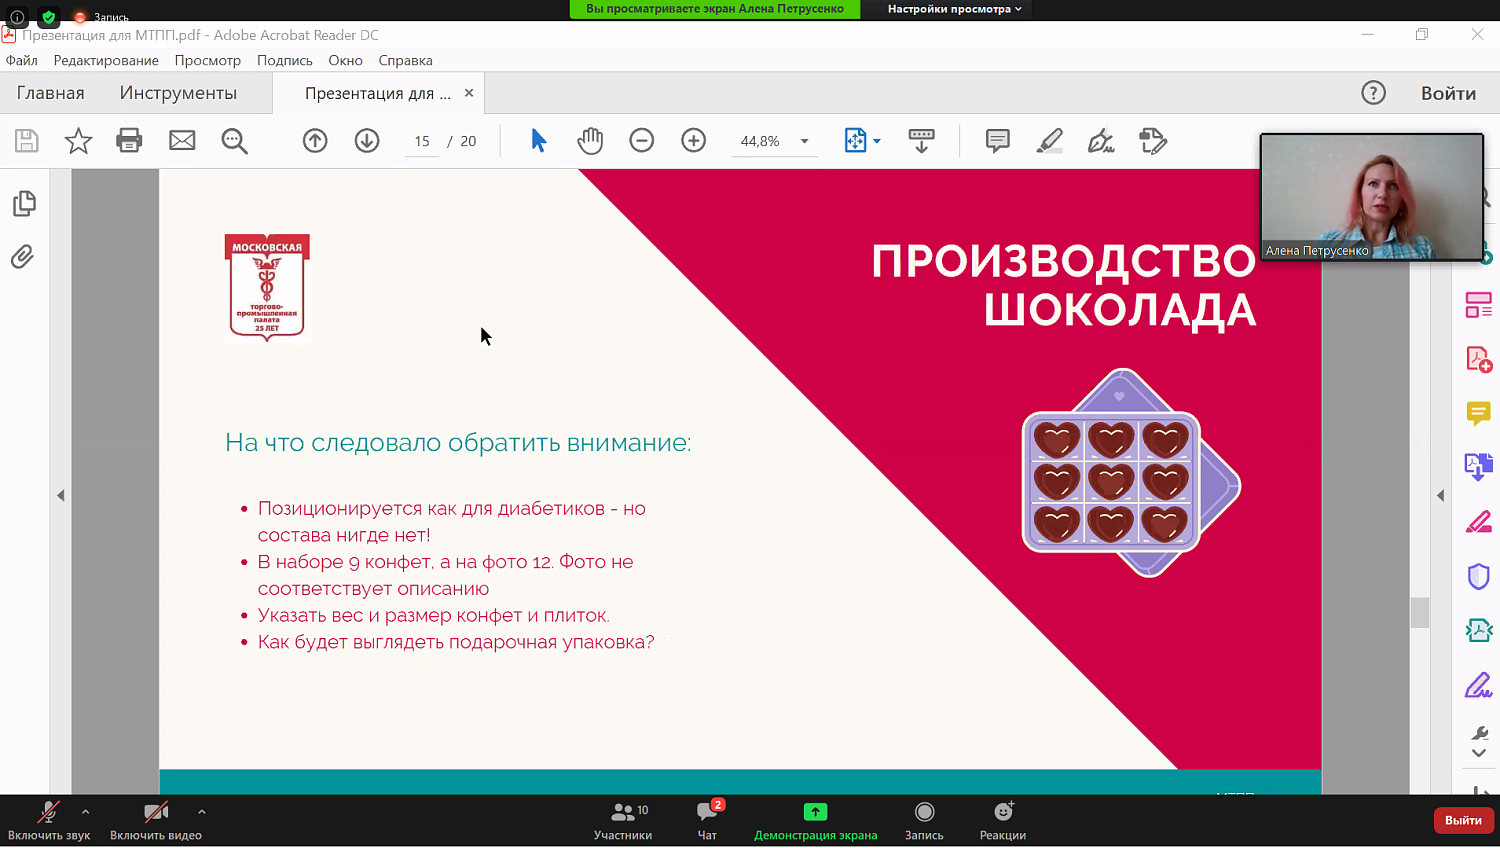The image size is (1500, 848).
Task: Click the vertical scrollbar thumb
Action: 1420,612
